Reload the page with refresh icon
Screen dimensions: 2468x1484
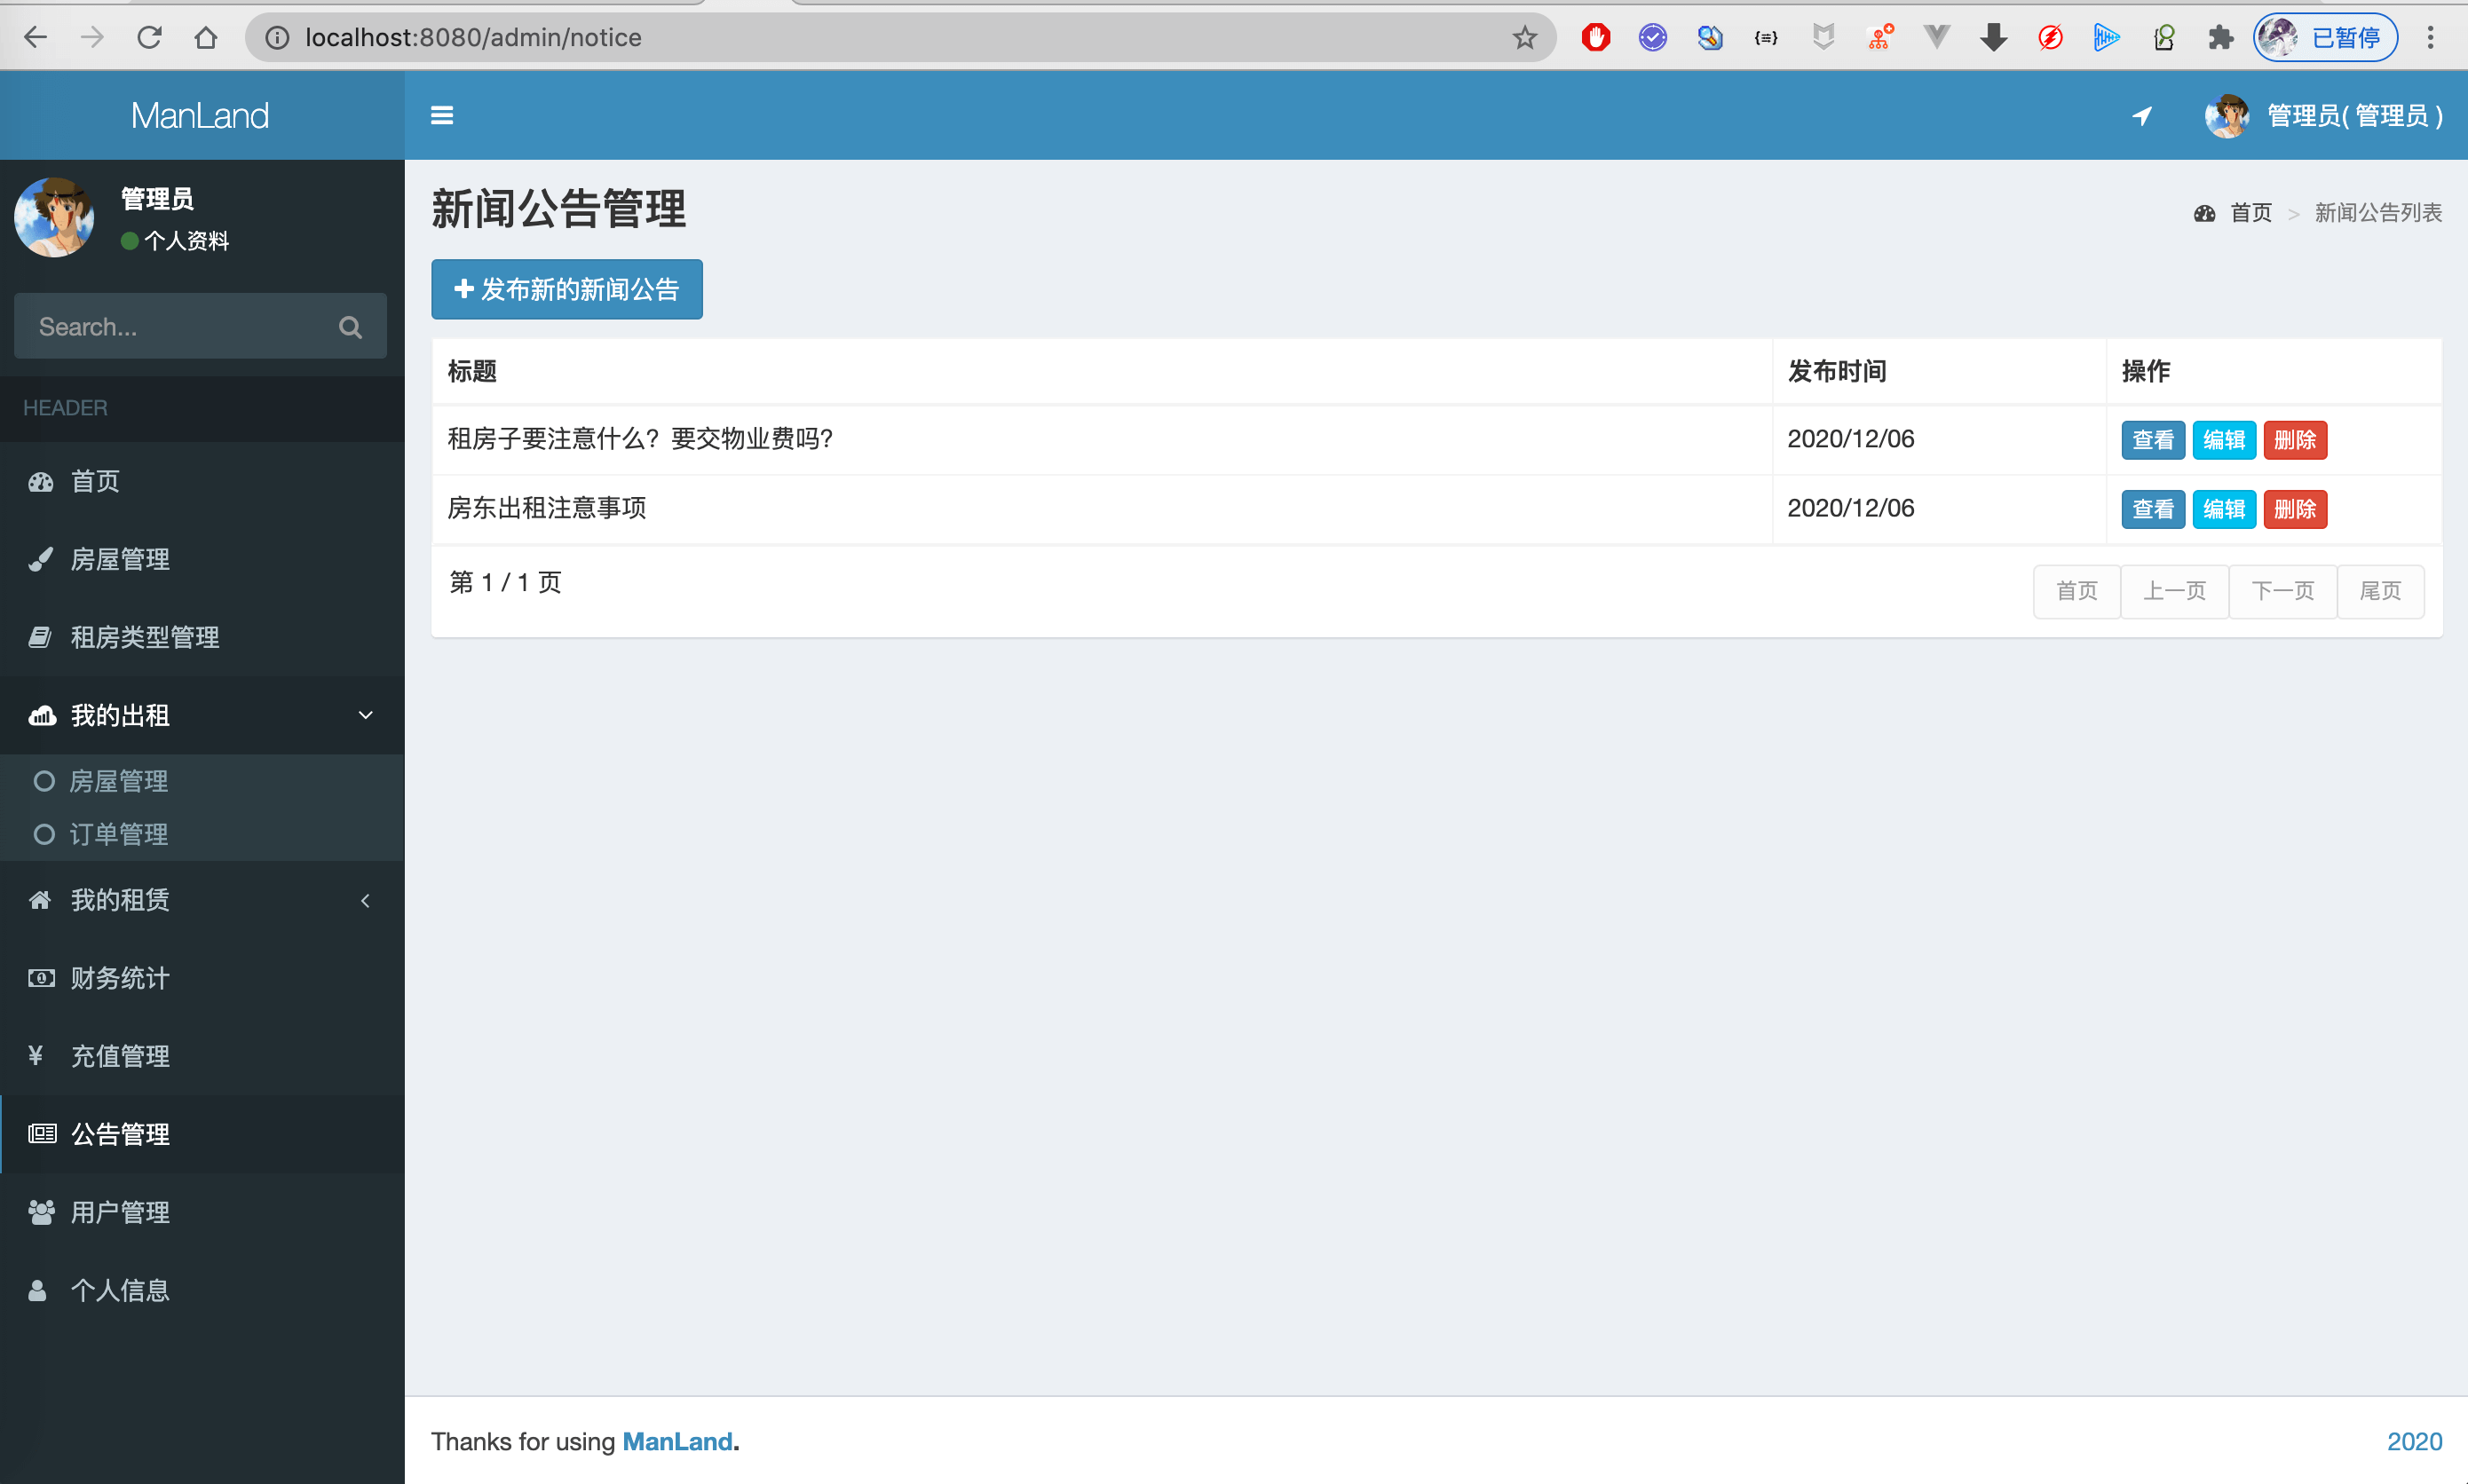tap(149, 38)
